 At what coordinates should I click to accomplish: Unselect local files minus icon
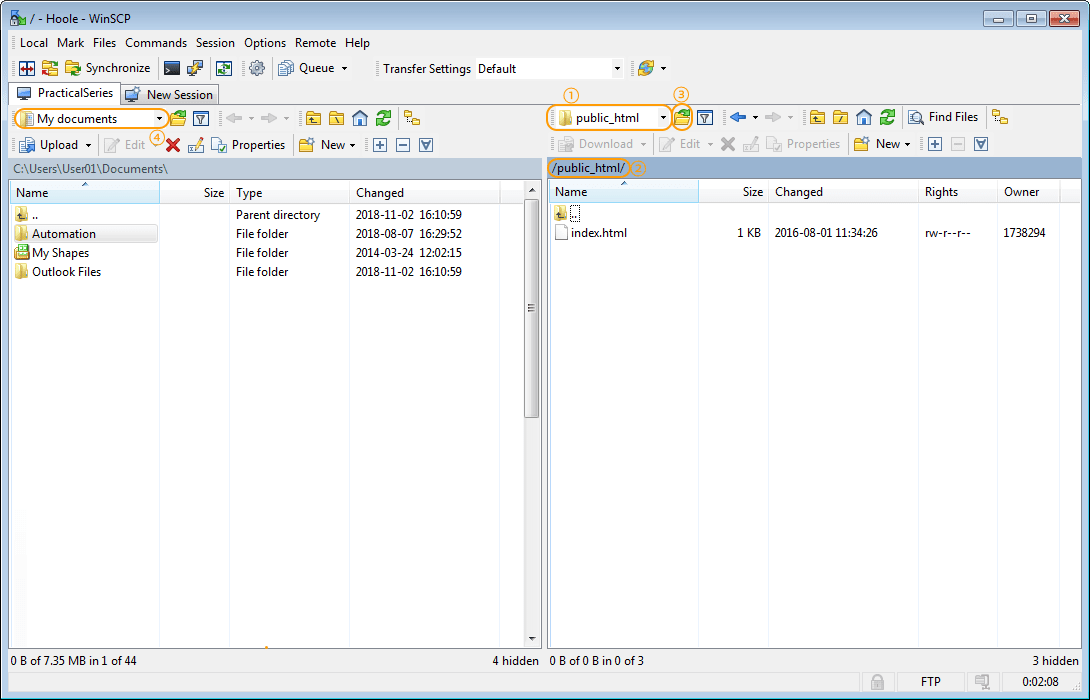click(x=403, y=145)
